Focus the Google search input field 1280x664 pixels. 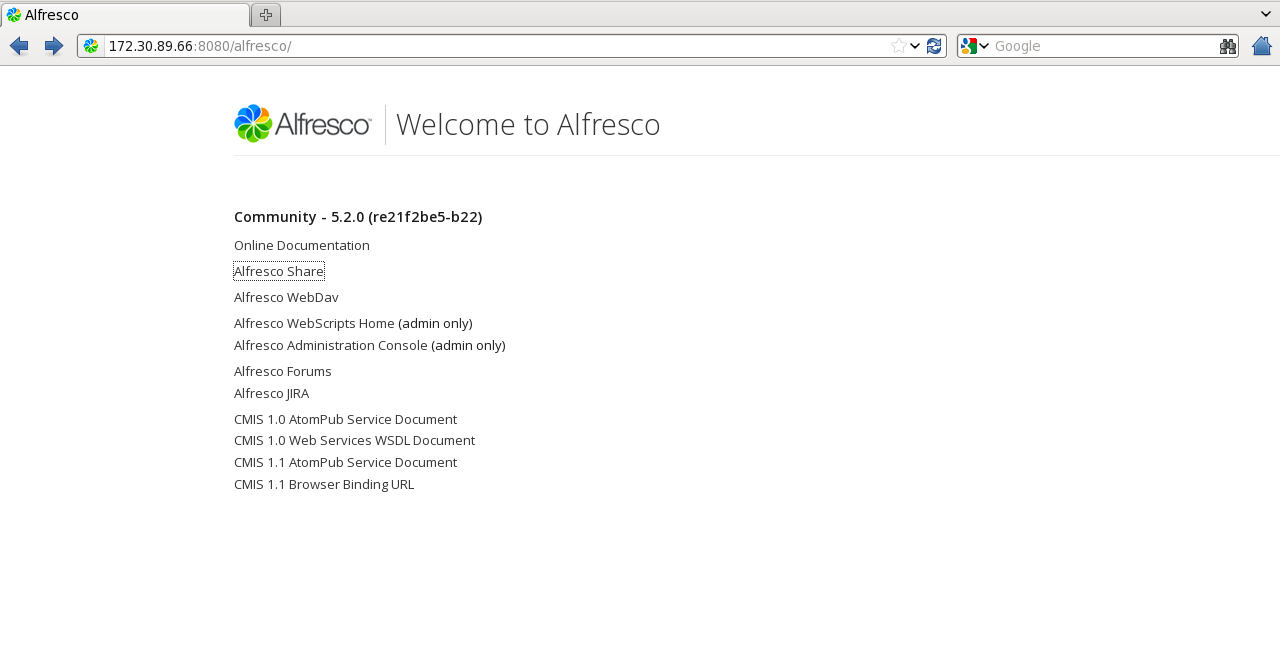tap(1104, 46)
